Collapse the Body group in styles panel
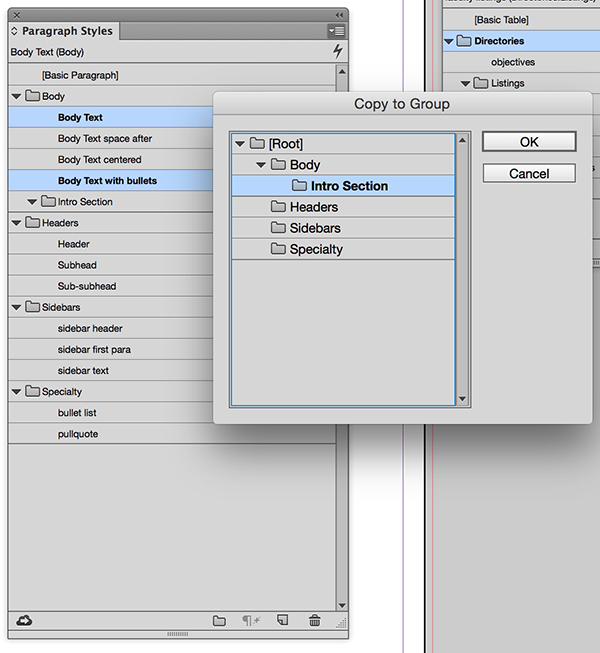600x653 pixels. tap(16, 97)
